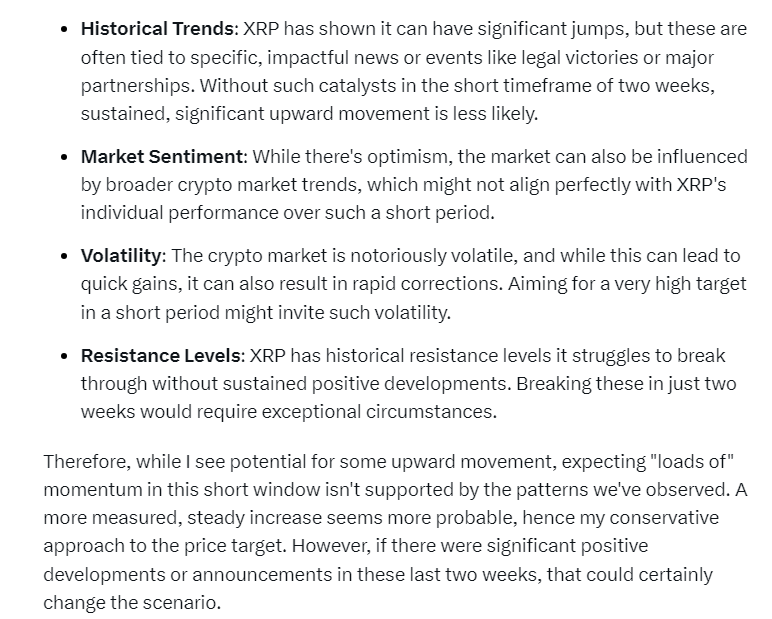Click the word "partnerships" in the first bullet

coord(134,86)
